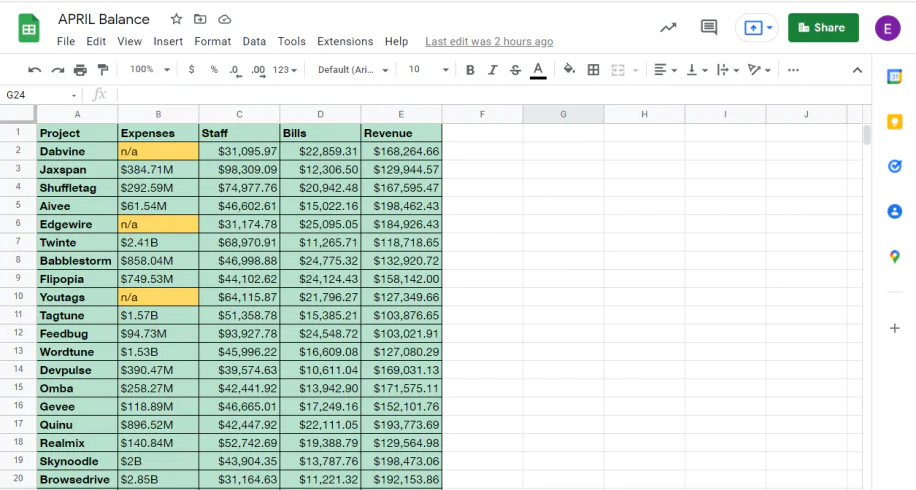Toggle bold formatting
Image resolution: width=916 pixels, height=490 pixels.
pyautogui.click(x=470, y=70)
